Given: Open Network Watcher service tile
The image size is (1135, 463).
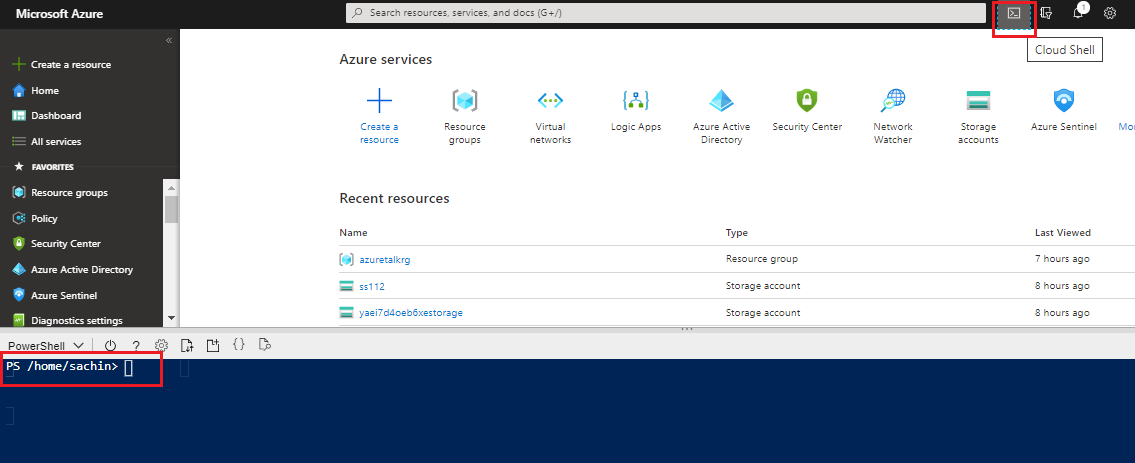Looking at the screenshot, I should pyautogui.click(x=893, y=116).
